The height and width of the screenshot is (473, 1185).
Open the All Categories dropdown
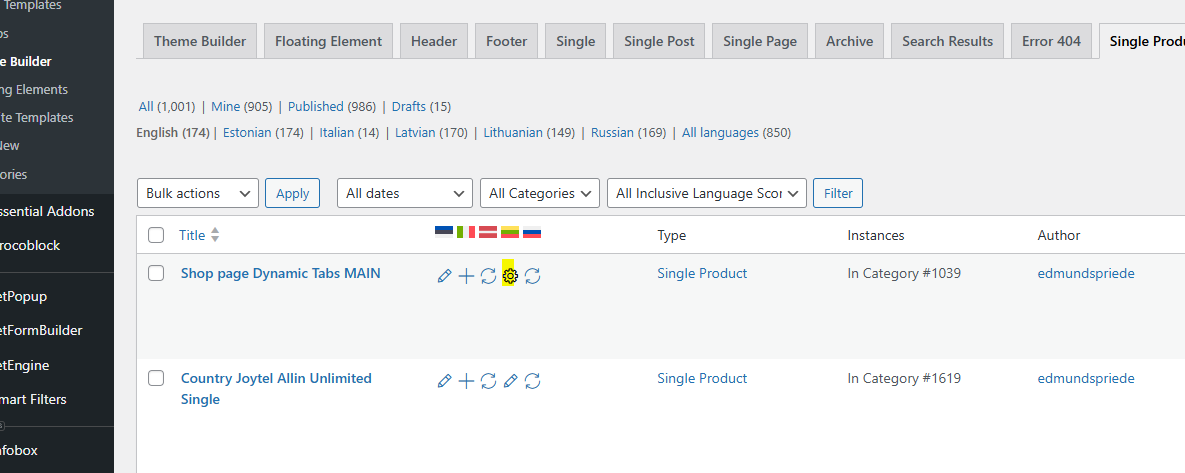(x=540, y=193)
